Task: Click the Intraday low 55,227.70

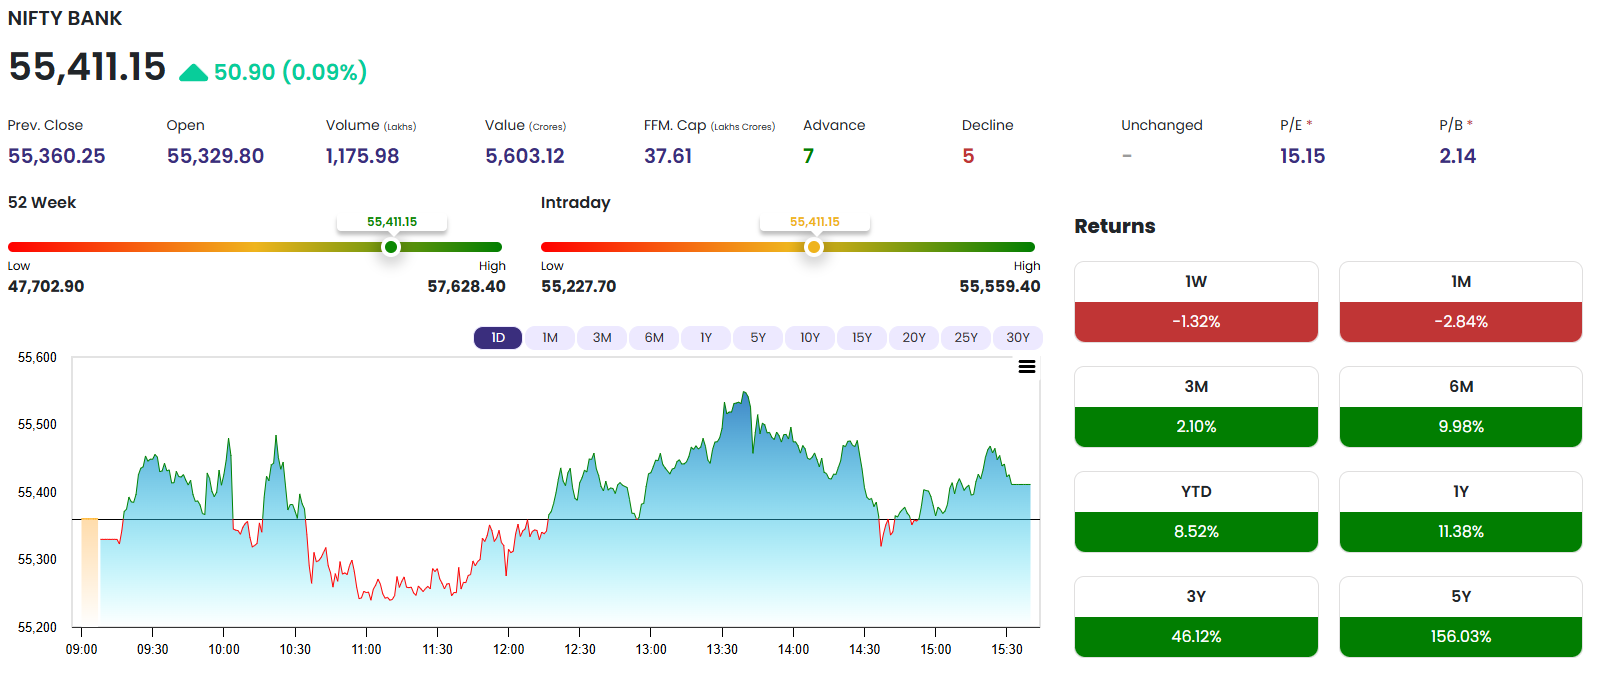Action: 578,287
